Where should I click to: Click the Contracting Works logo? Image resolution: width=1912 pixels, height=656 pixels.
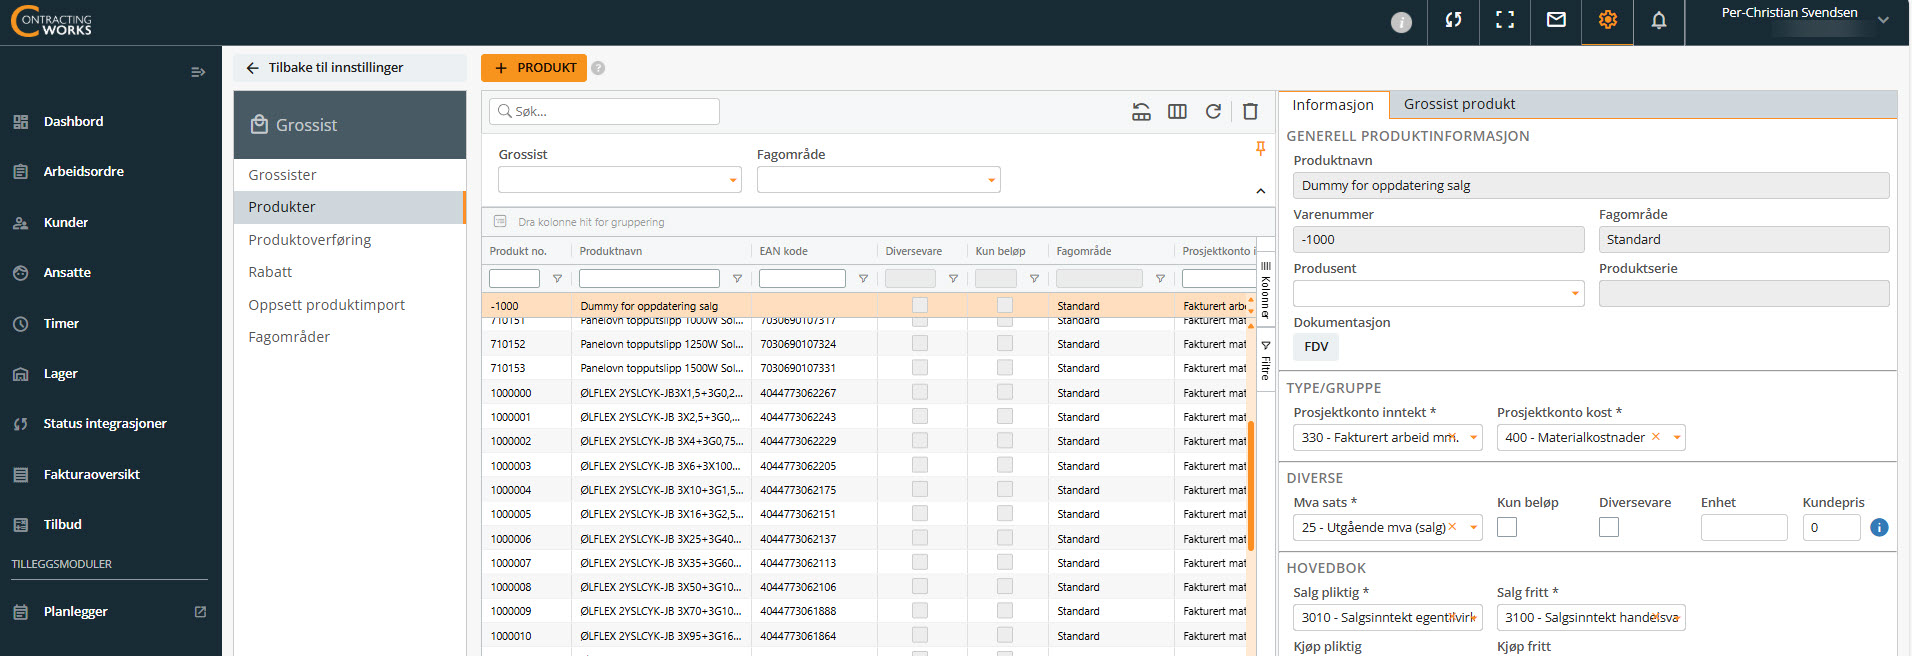coord(52,22)
